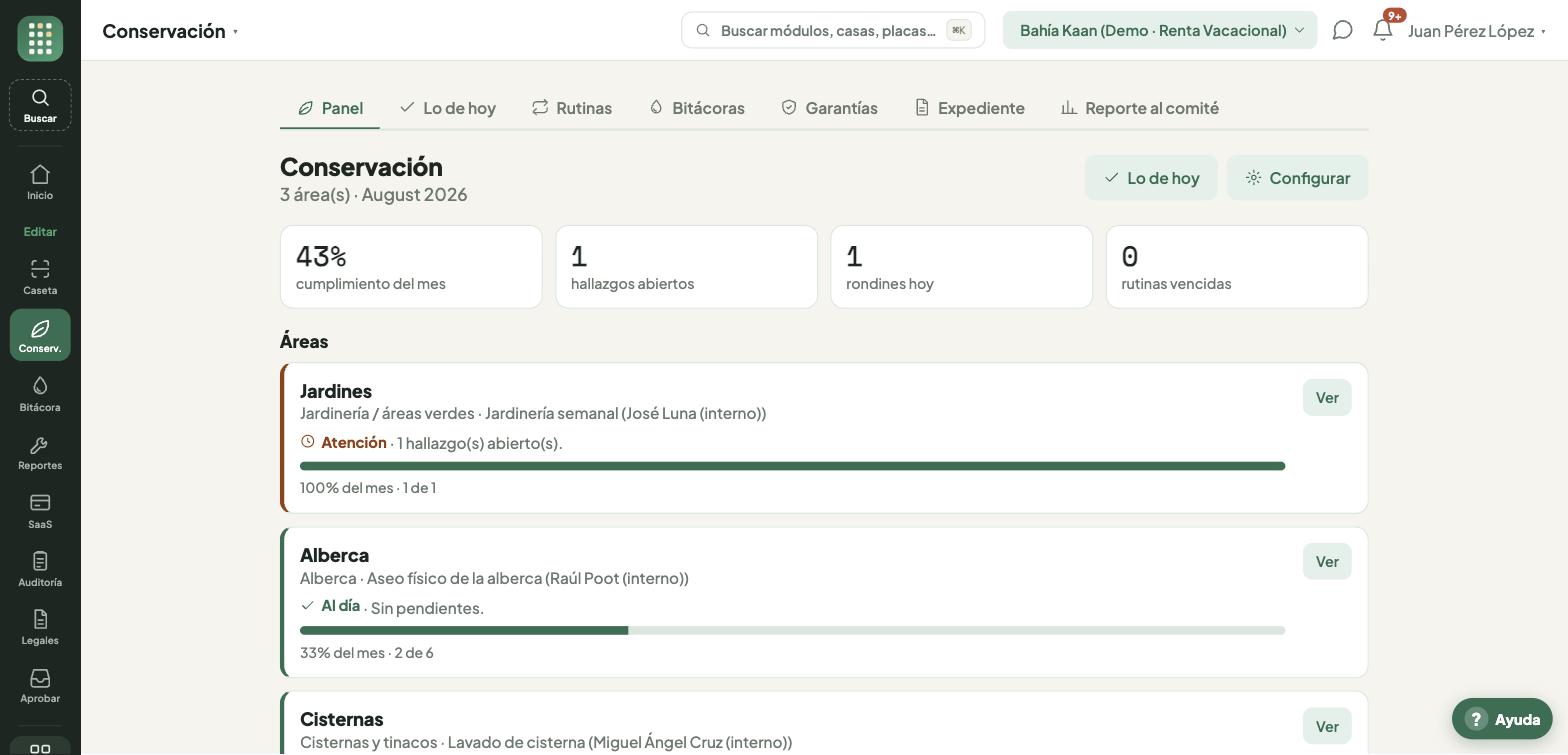Click the rondines hoy stat card
This screenshot has height=755, width=1568.
click(962, 267)
